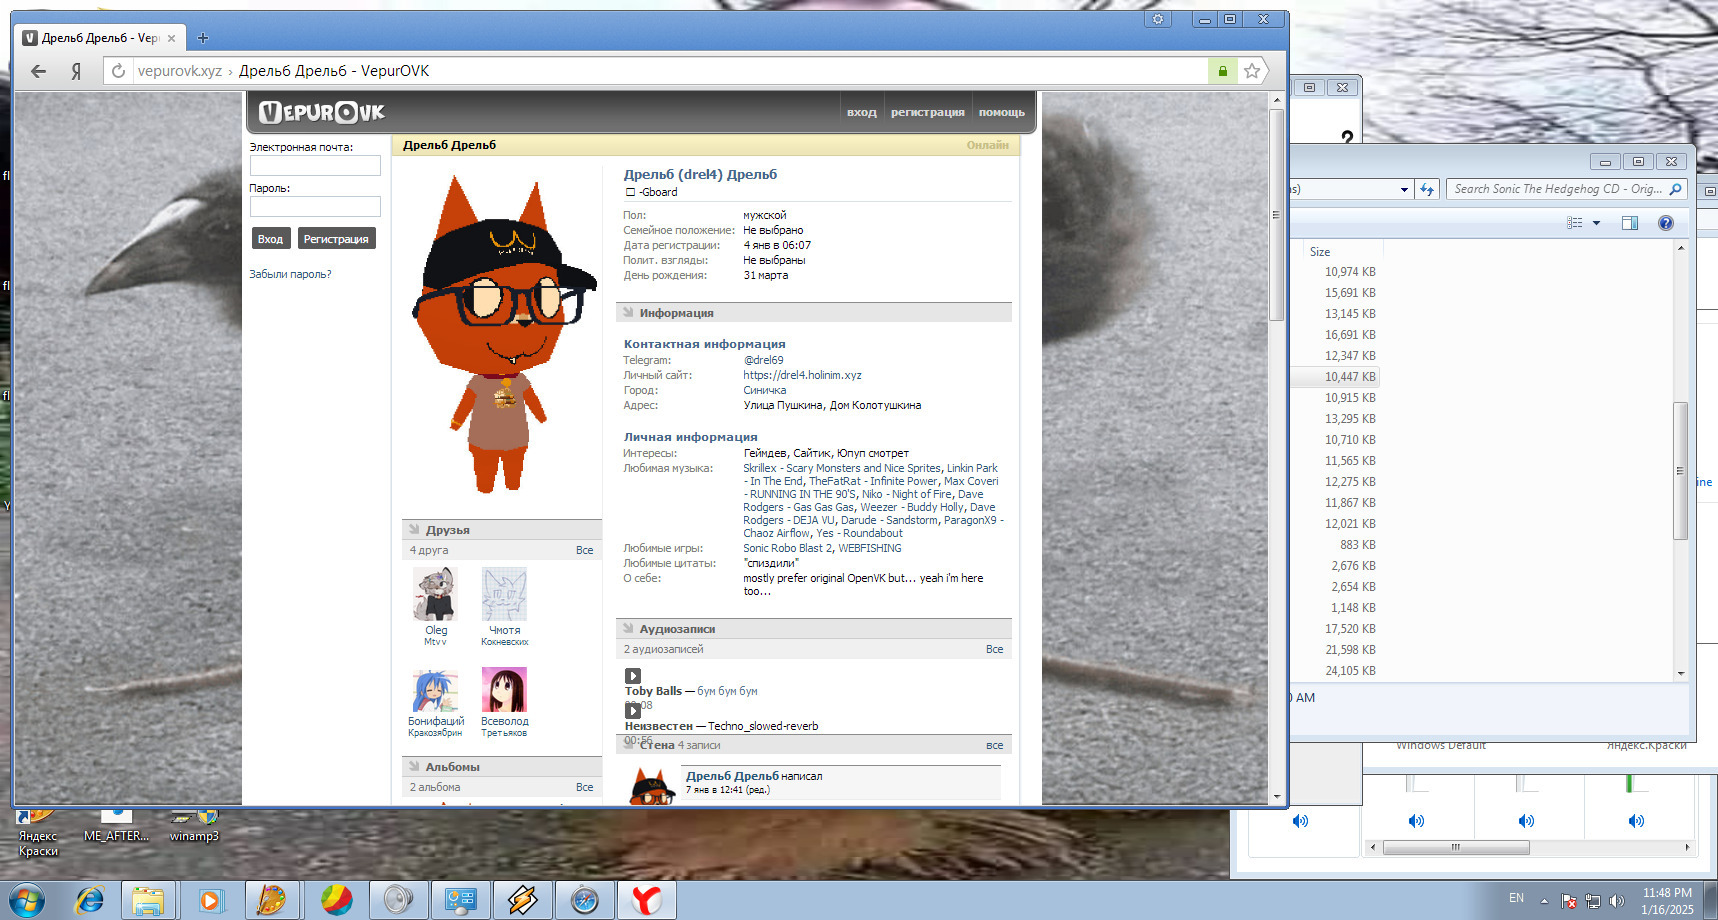This screenshot has width=1718, height=920.
Task: Open Winamp from the taskbar
Action: tap(522, 900)
